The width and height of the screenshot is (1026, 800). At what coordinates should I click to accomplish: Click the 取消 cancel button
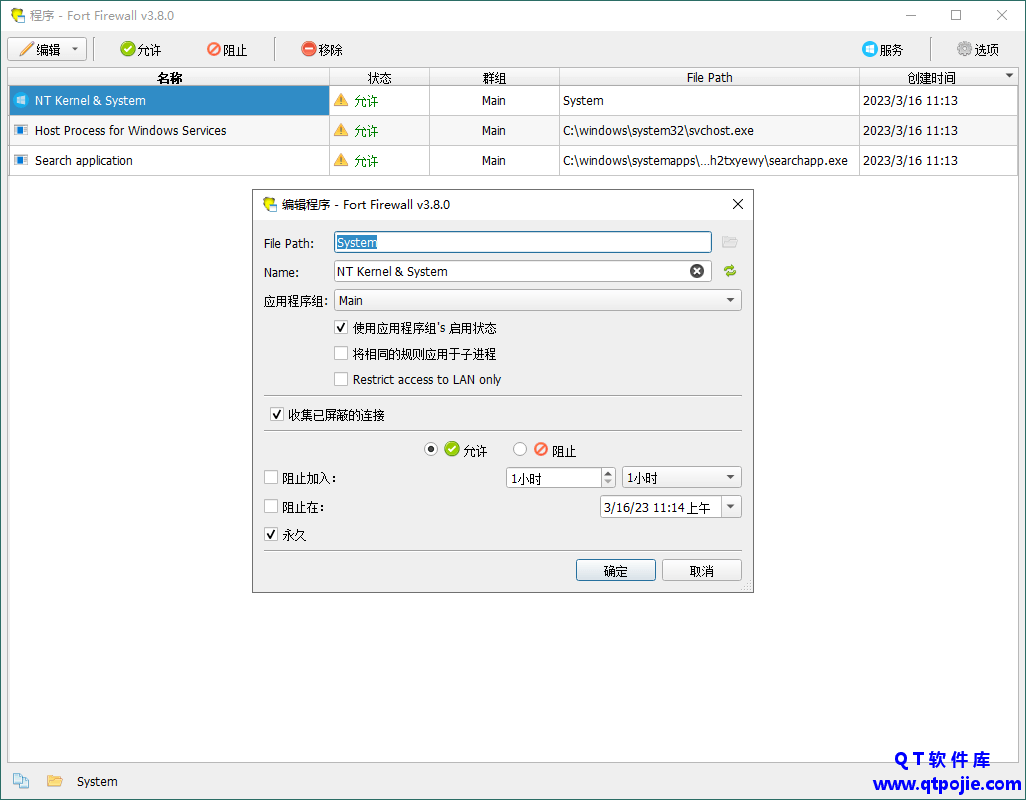click(x=701, y=570)
